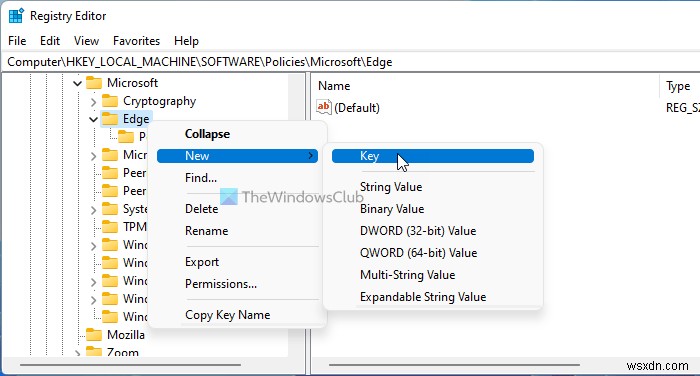
Task: Click the Type column header
Action: (x=678, y=86)
